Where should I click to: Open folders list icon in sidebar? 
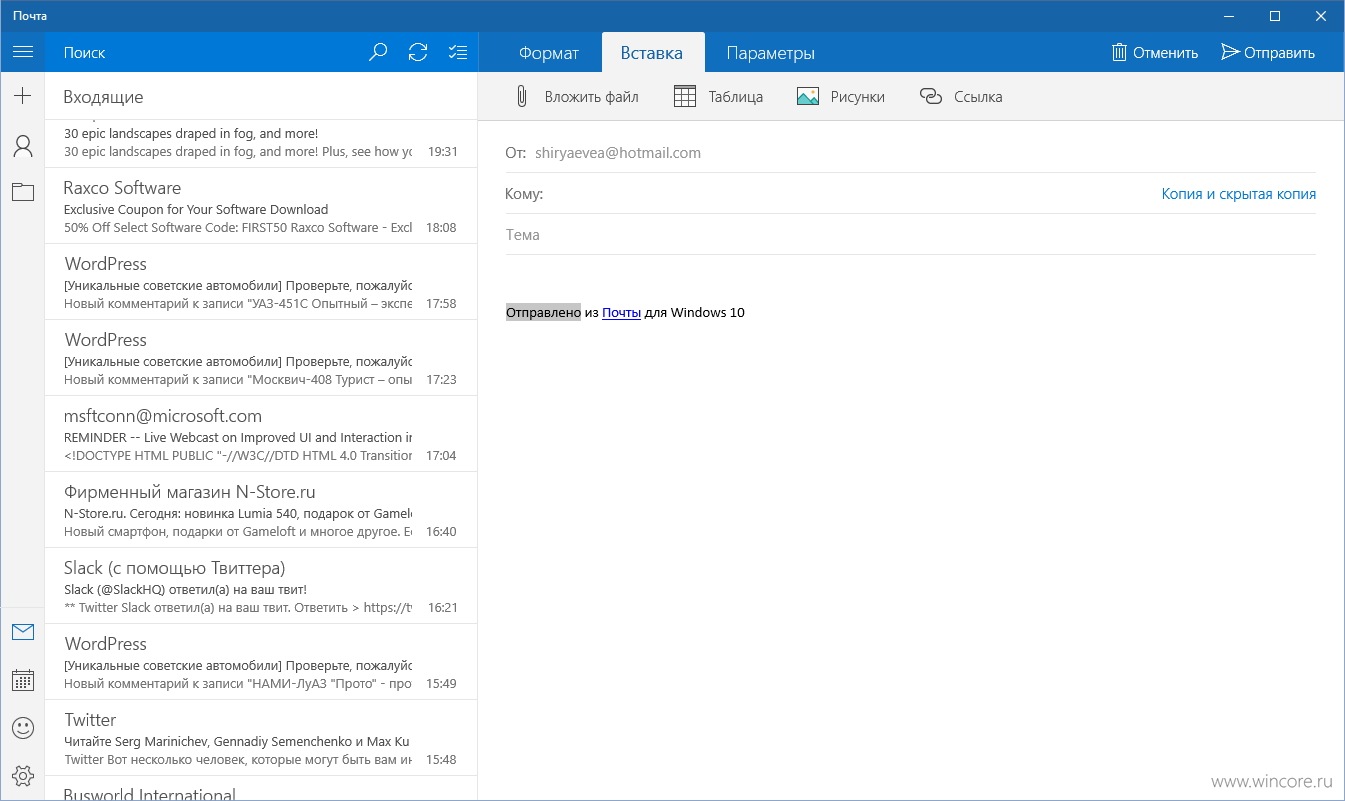coord(23,192)
